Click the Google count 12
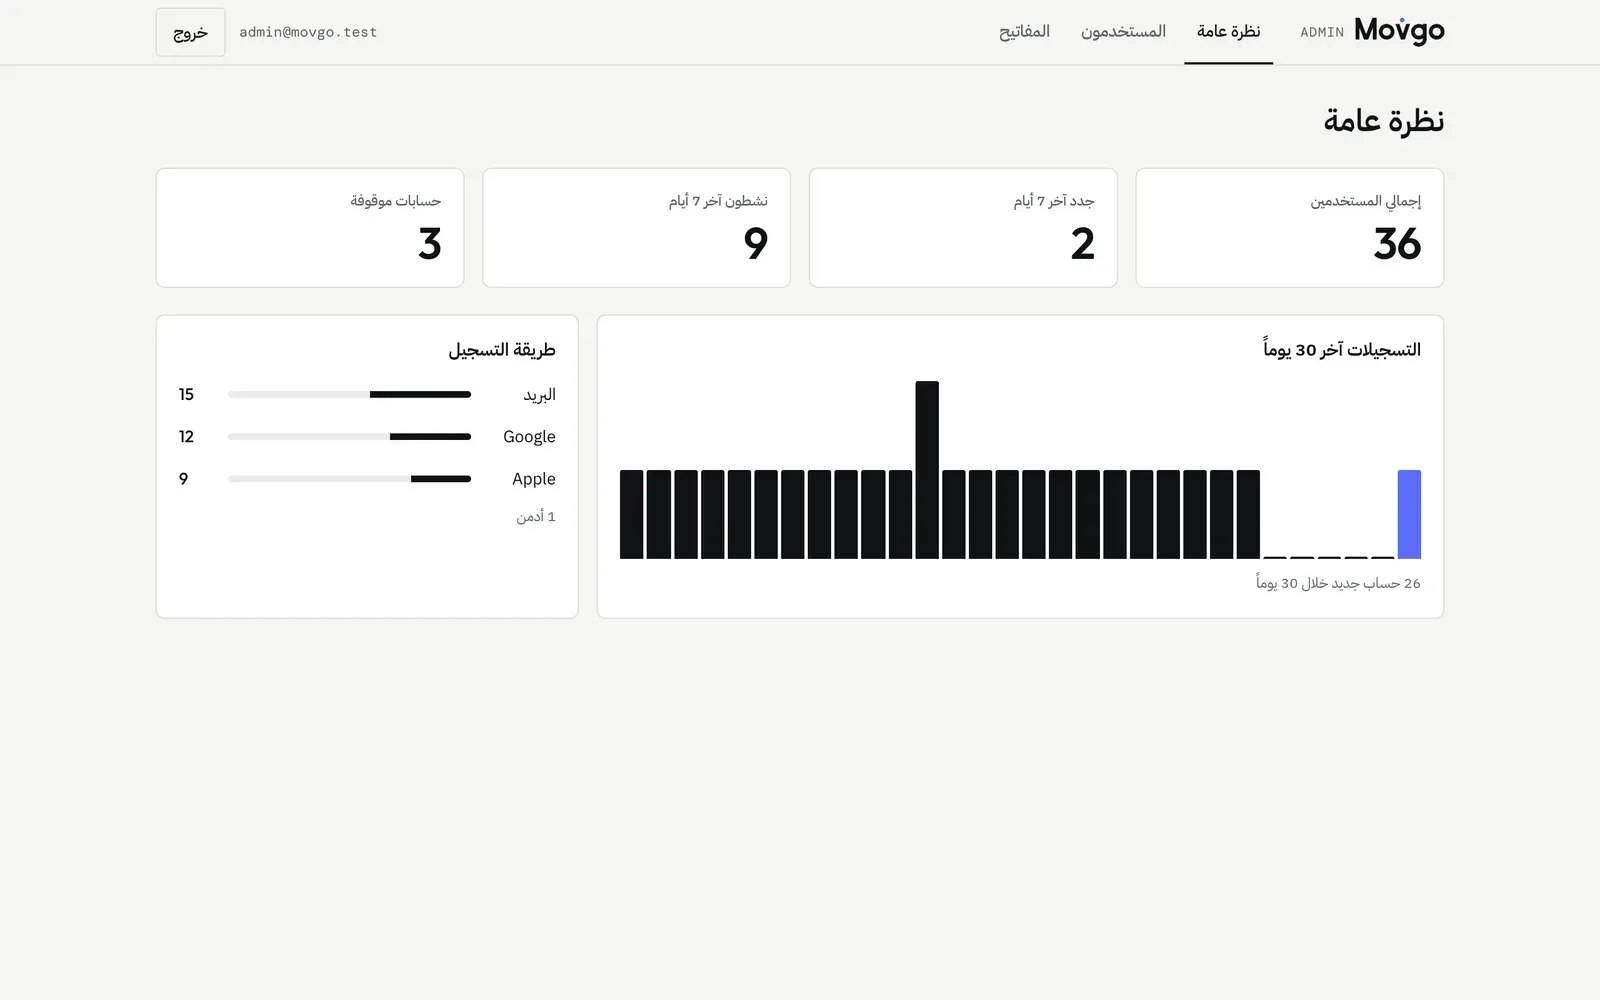 186,436
